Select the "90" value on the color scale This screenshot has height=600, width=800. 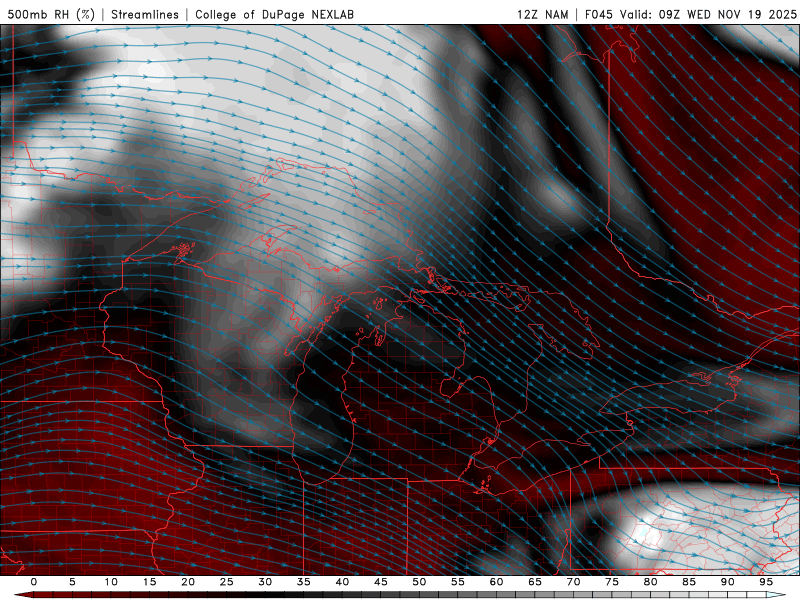(x=727, y=582)
